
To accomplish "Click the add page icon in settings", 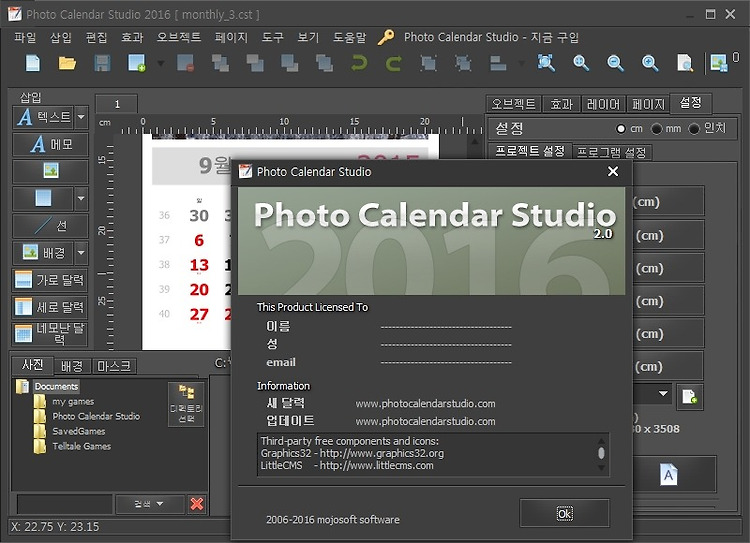I will coord(689,397).
